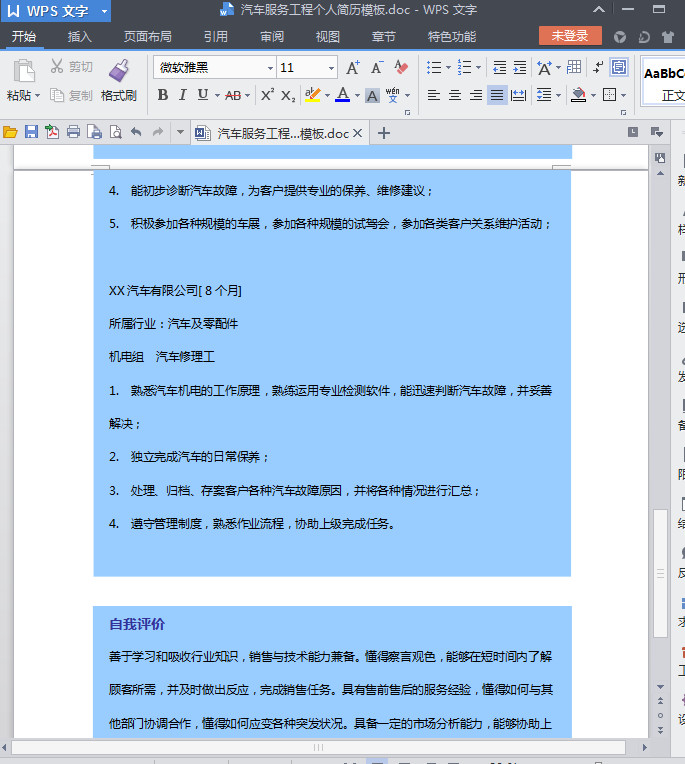
Task: Click the 复制 copy button
Action: pos(71,96)
